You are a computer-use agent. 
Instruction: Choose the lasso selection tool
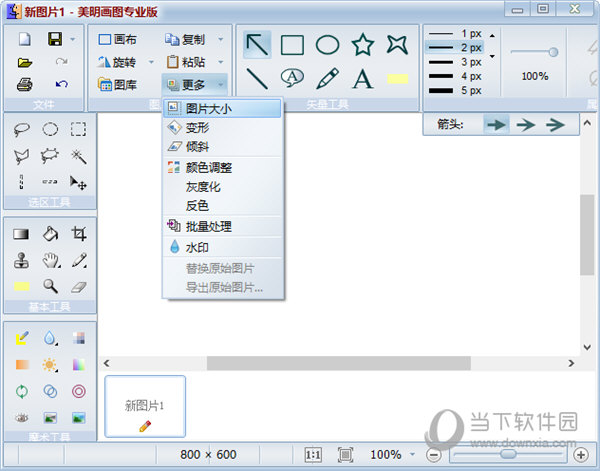[x=21, y=129]
